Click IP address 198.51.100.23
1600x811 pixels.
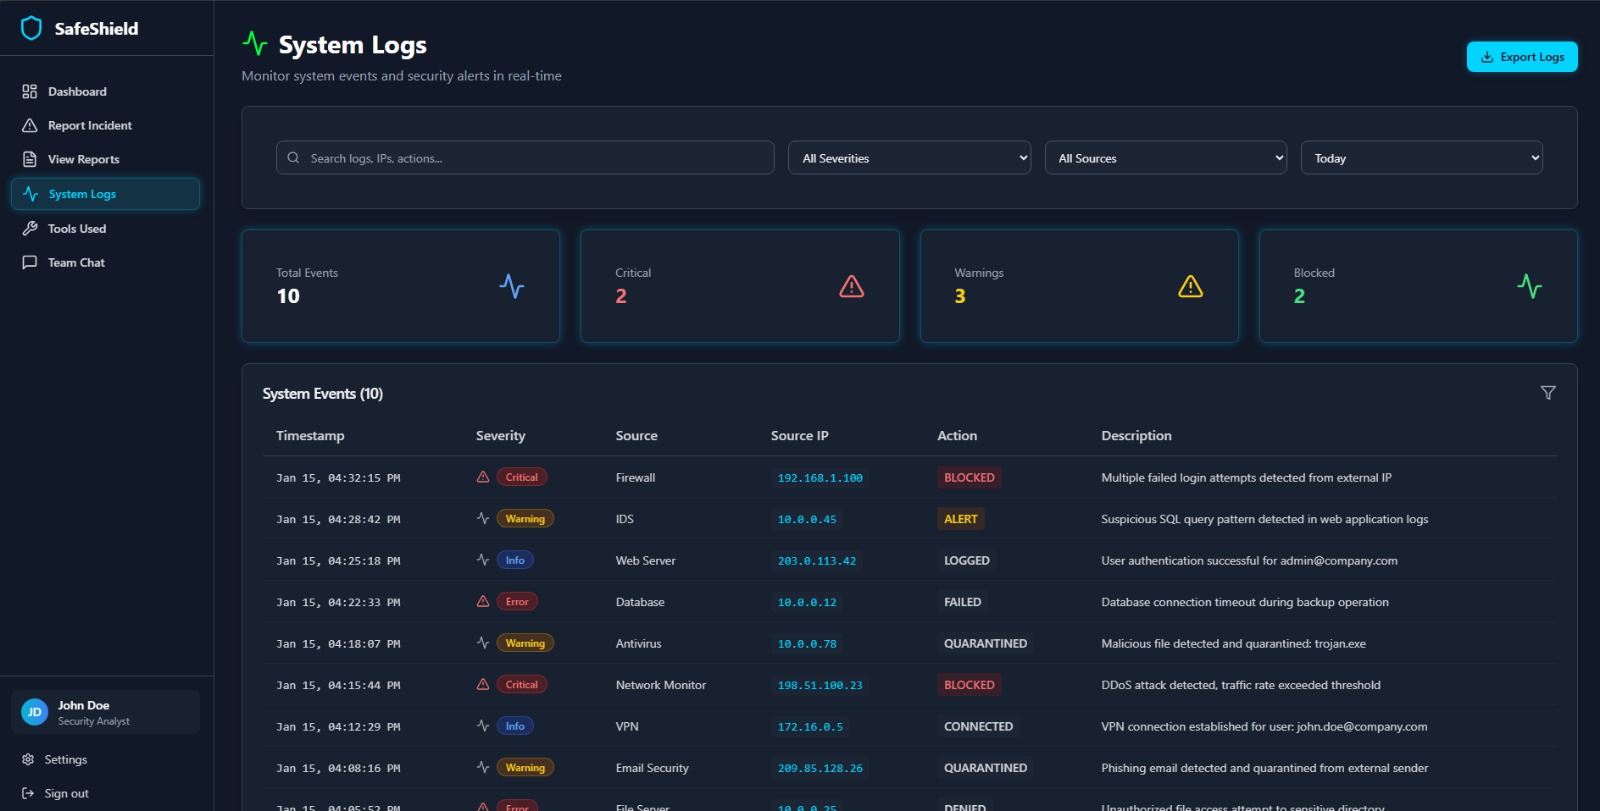(820, 685)
